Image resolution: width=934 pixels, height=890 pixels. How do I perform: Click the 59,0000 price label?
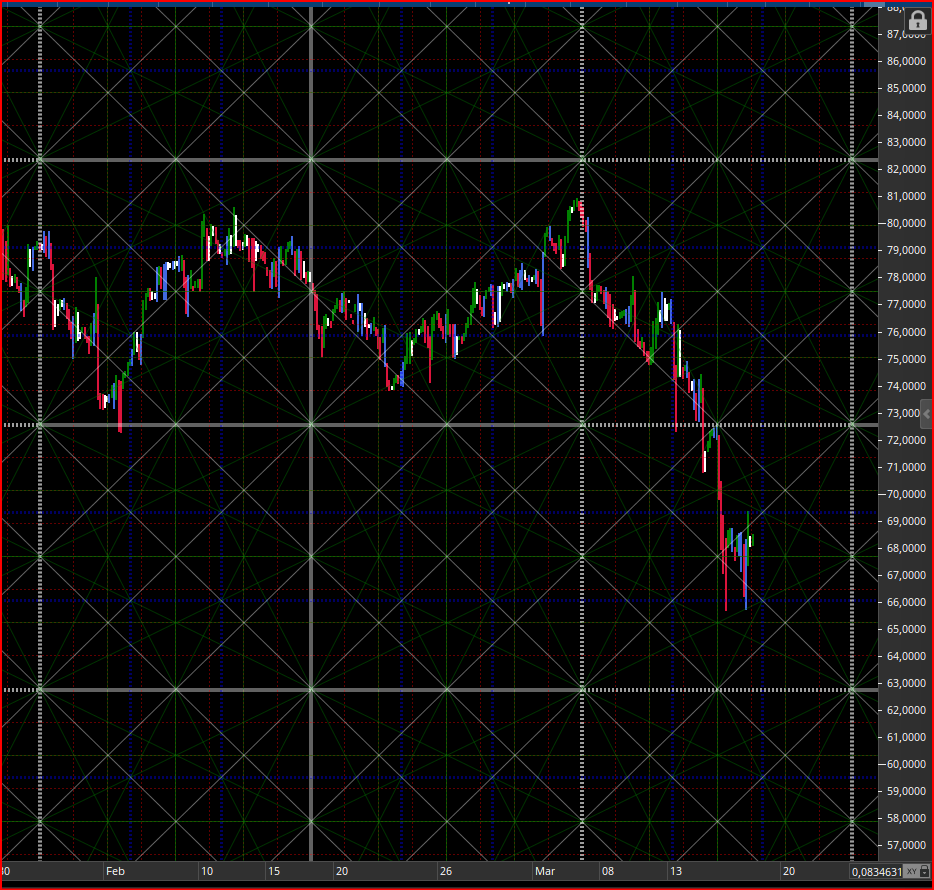(x=906, y=791)
